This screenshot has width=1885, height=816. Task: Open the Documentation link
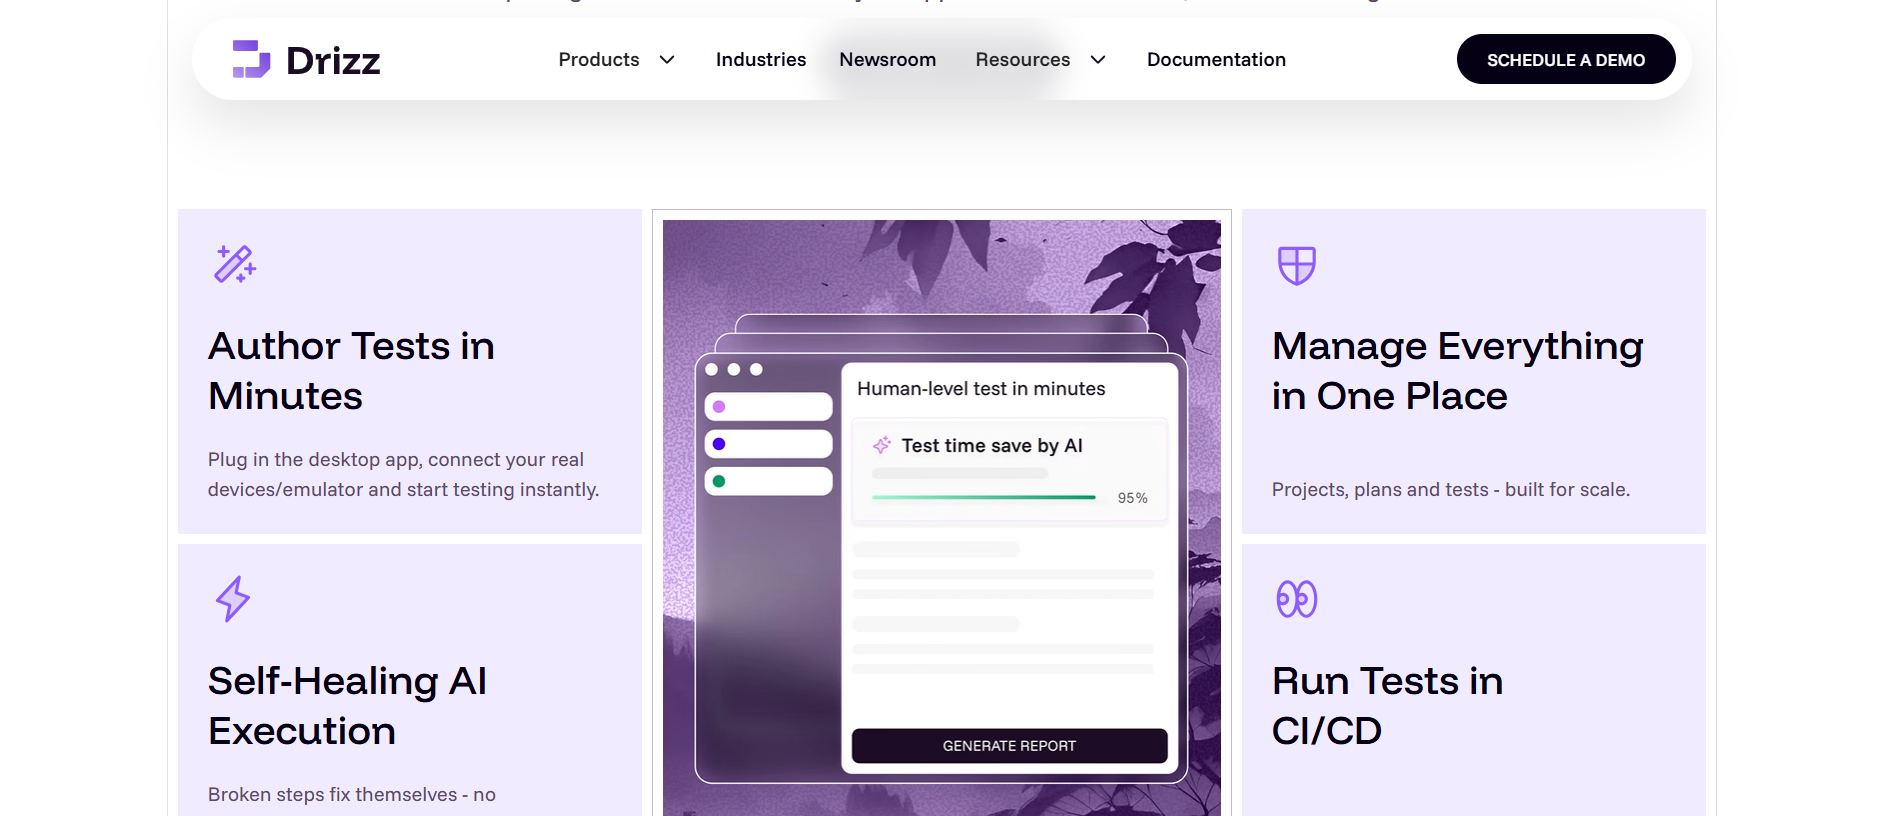1216,60
